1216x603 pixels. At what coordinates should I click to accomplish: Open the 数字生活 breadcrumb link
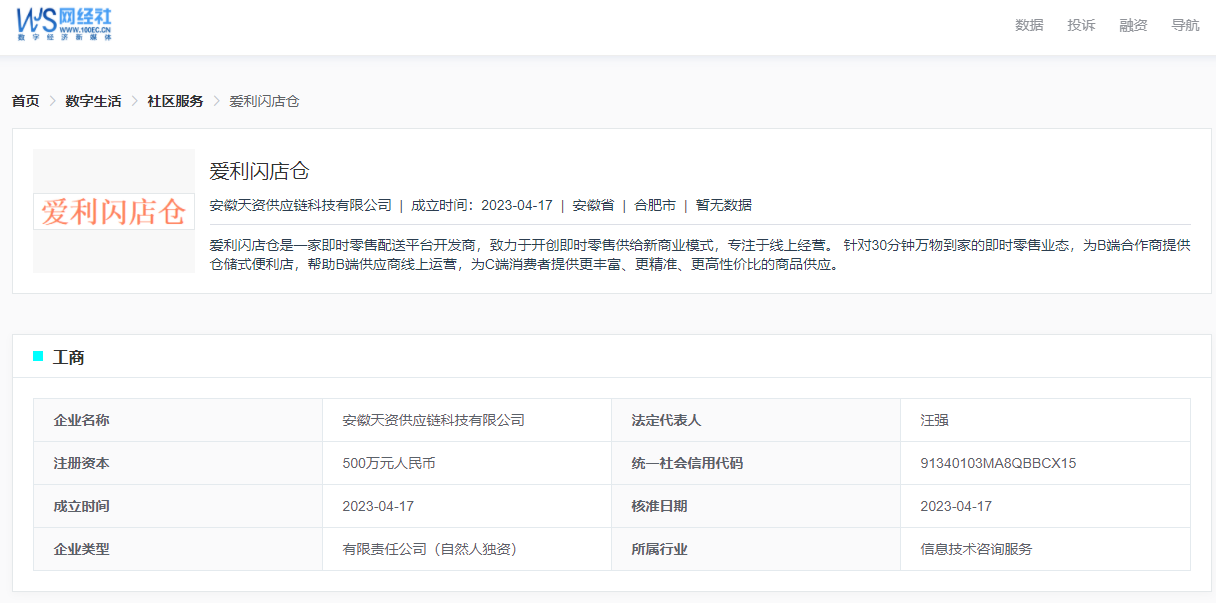point(93,101)
